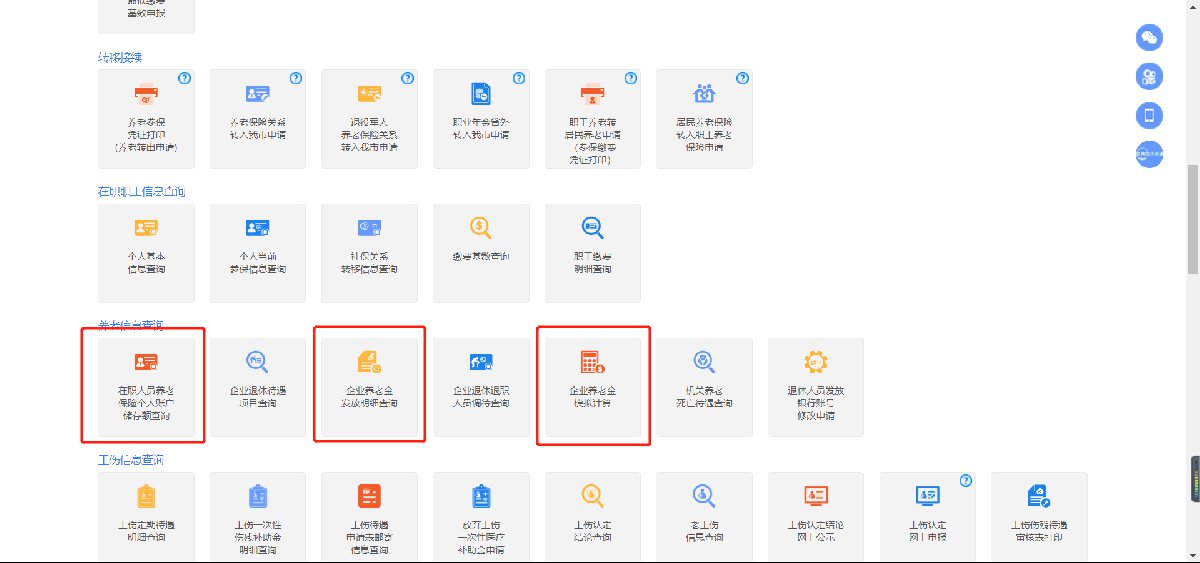1200x563 pixels.
Task: Open the 养老参保凭证打印 card with printer icon
Action: tap(147, 119)
